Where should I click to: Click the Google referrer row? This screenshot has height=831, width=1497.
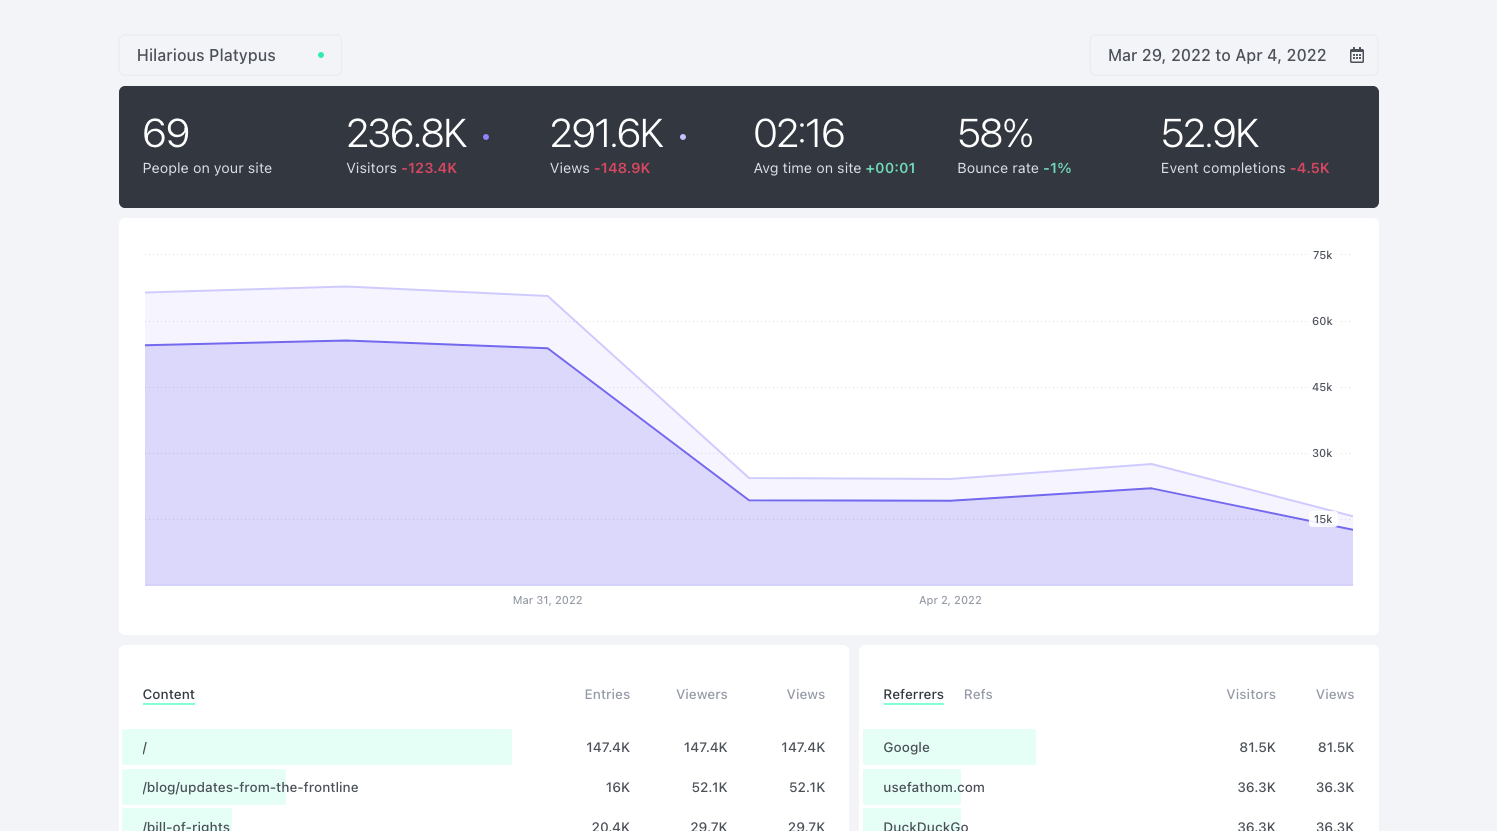click(x=906, y=747)
